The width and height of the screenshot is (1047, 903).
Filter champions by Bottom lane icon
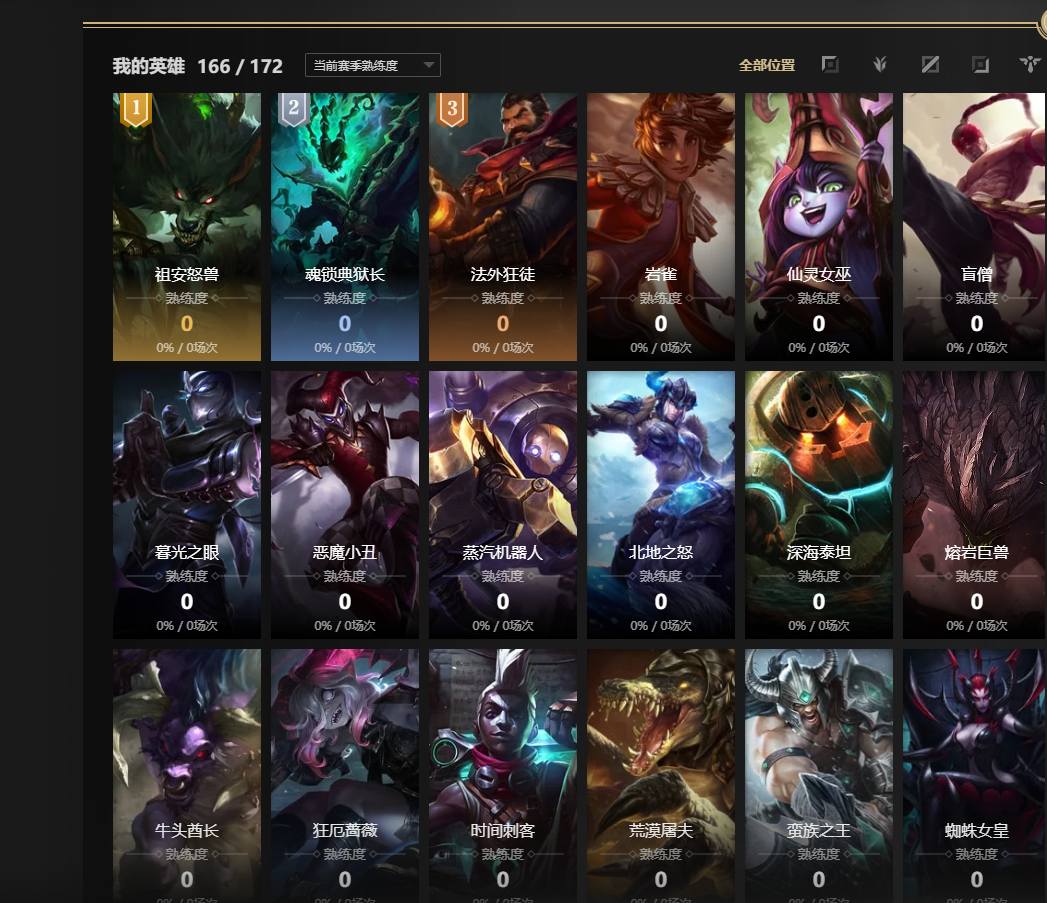click(980, 65)
